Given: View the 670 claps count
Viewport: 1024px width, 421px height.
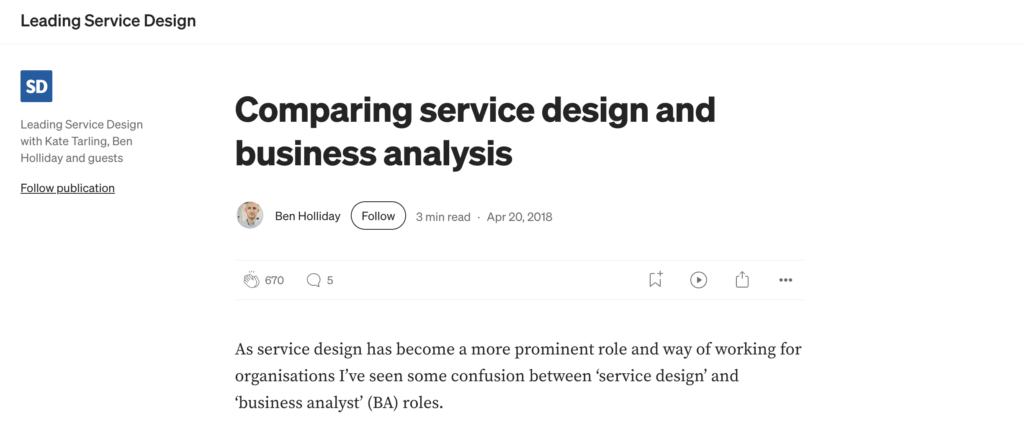Looking at the screenshot, I should (x=274, y=280).
